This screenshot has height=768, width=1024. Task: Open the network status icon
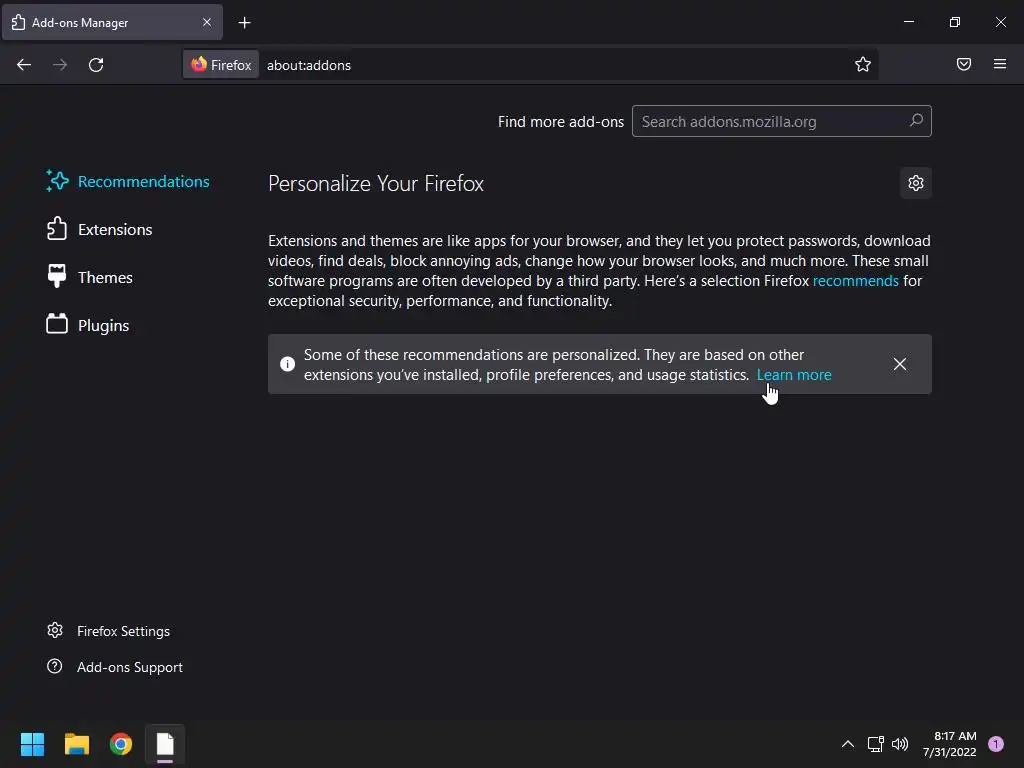[875, 744]
